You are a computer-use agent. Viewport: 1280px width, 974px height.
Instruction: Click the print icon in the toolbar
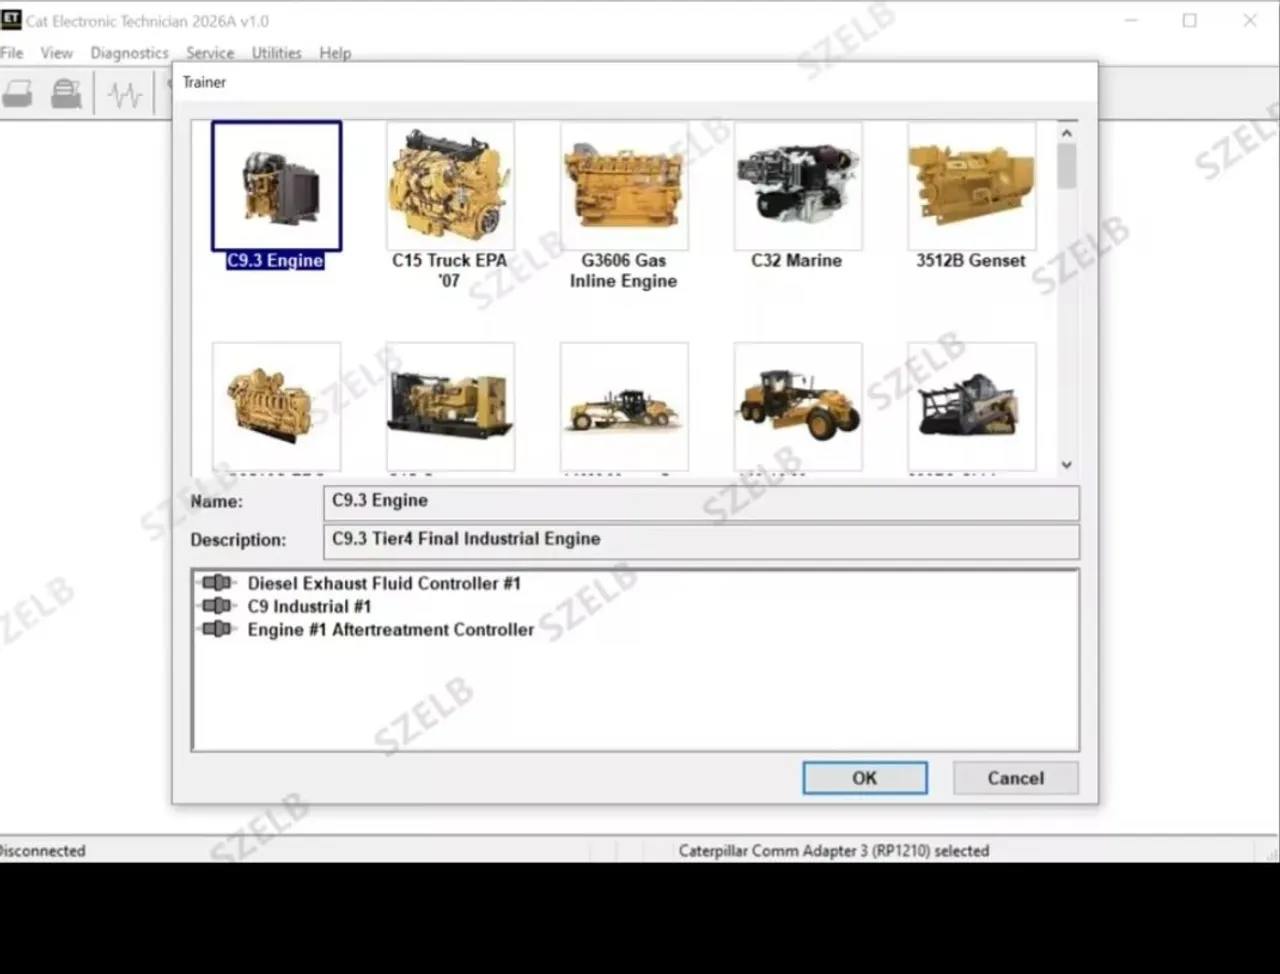[17, 94]
